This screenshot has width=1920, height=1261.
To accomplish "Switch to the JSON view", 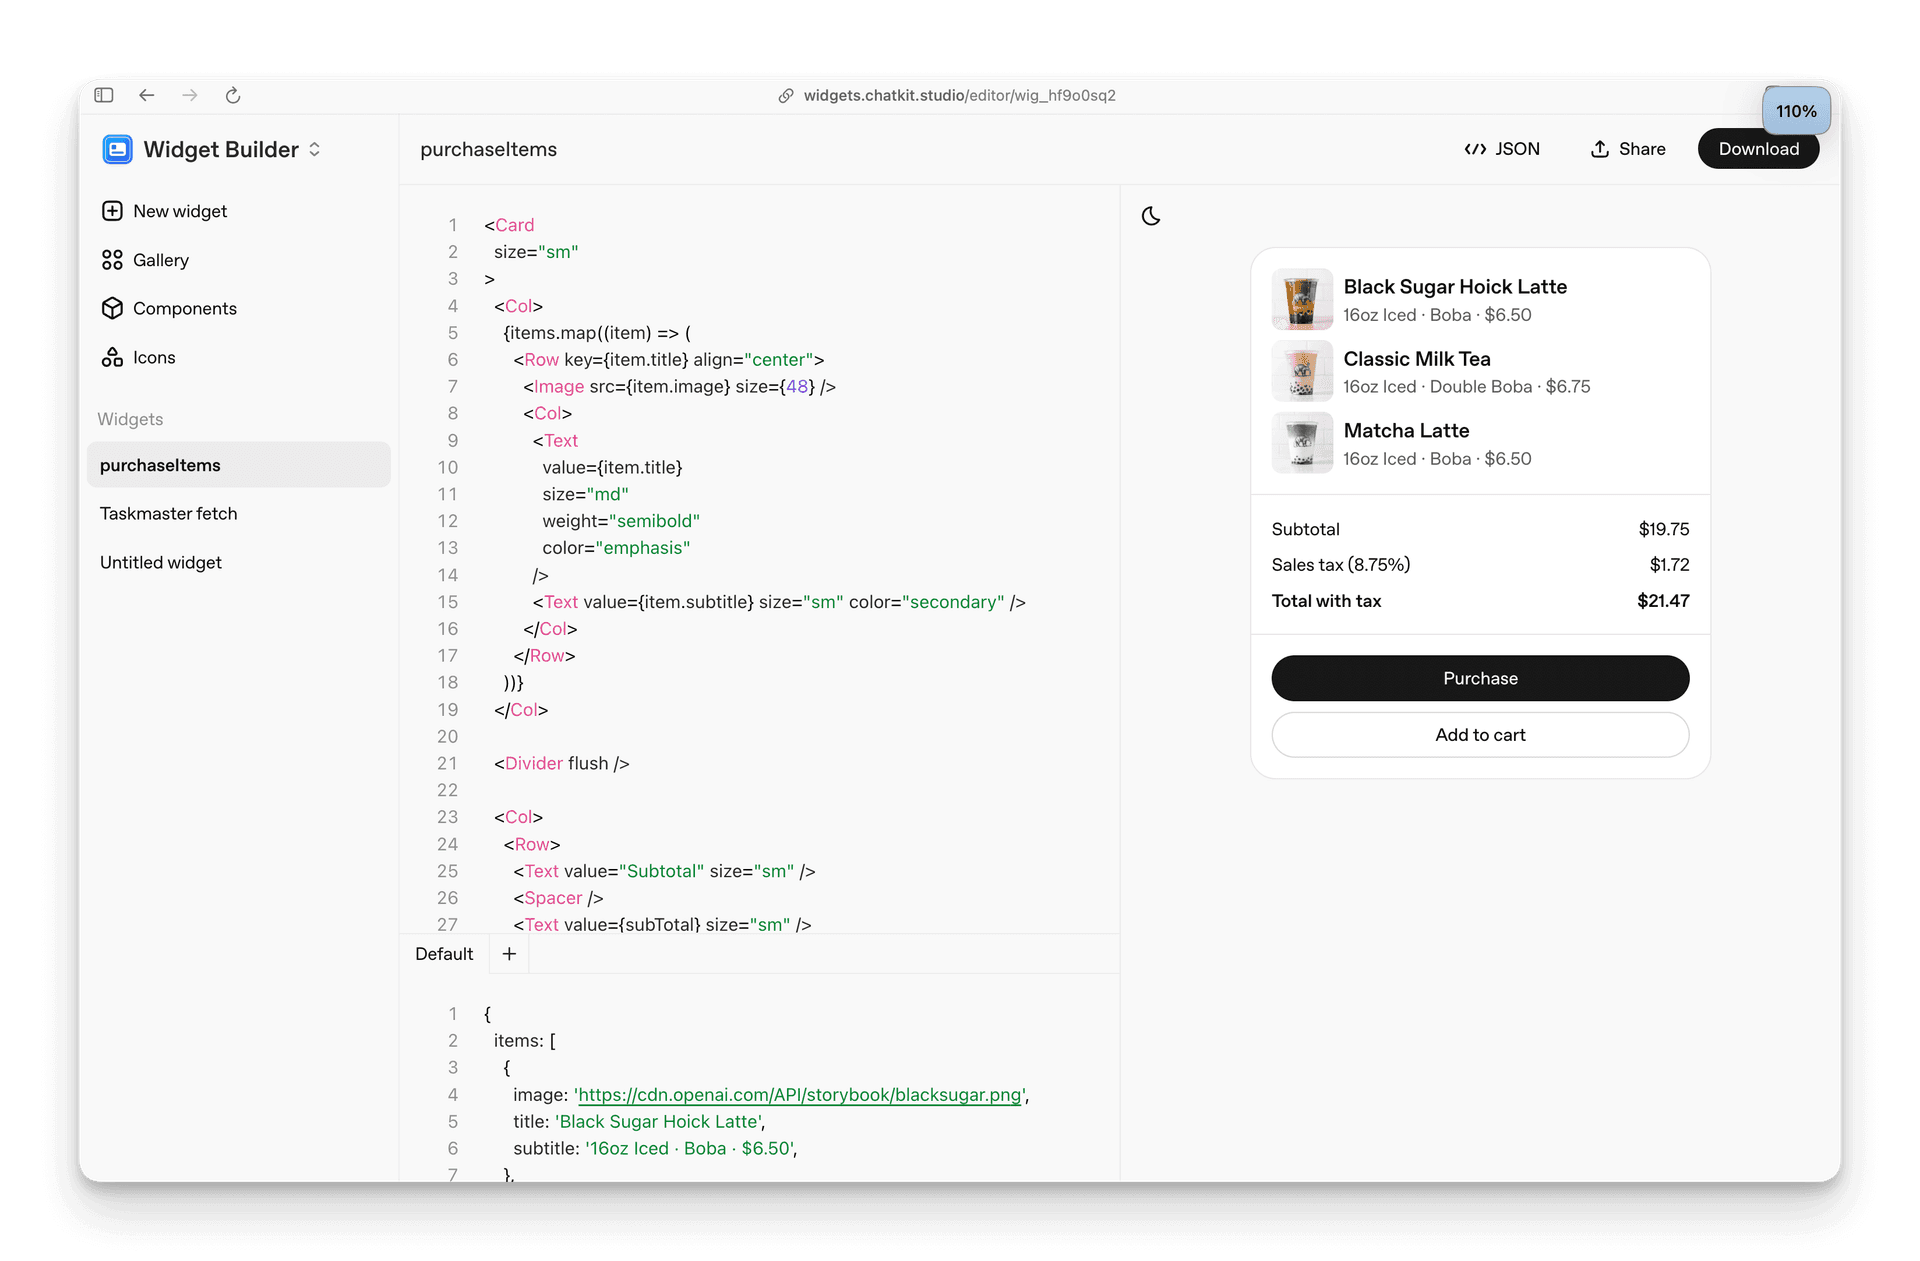I will click(x=1502, y=148).
